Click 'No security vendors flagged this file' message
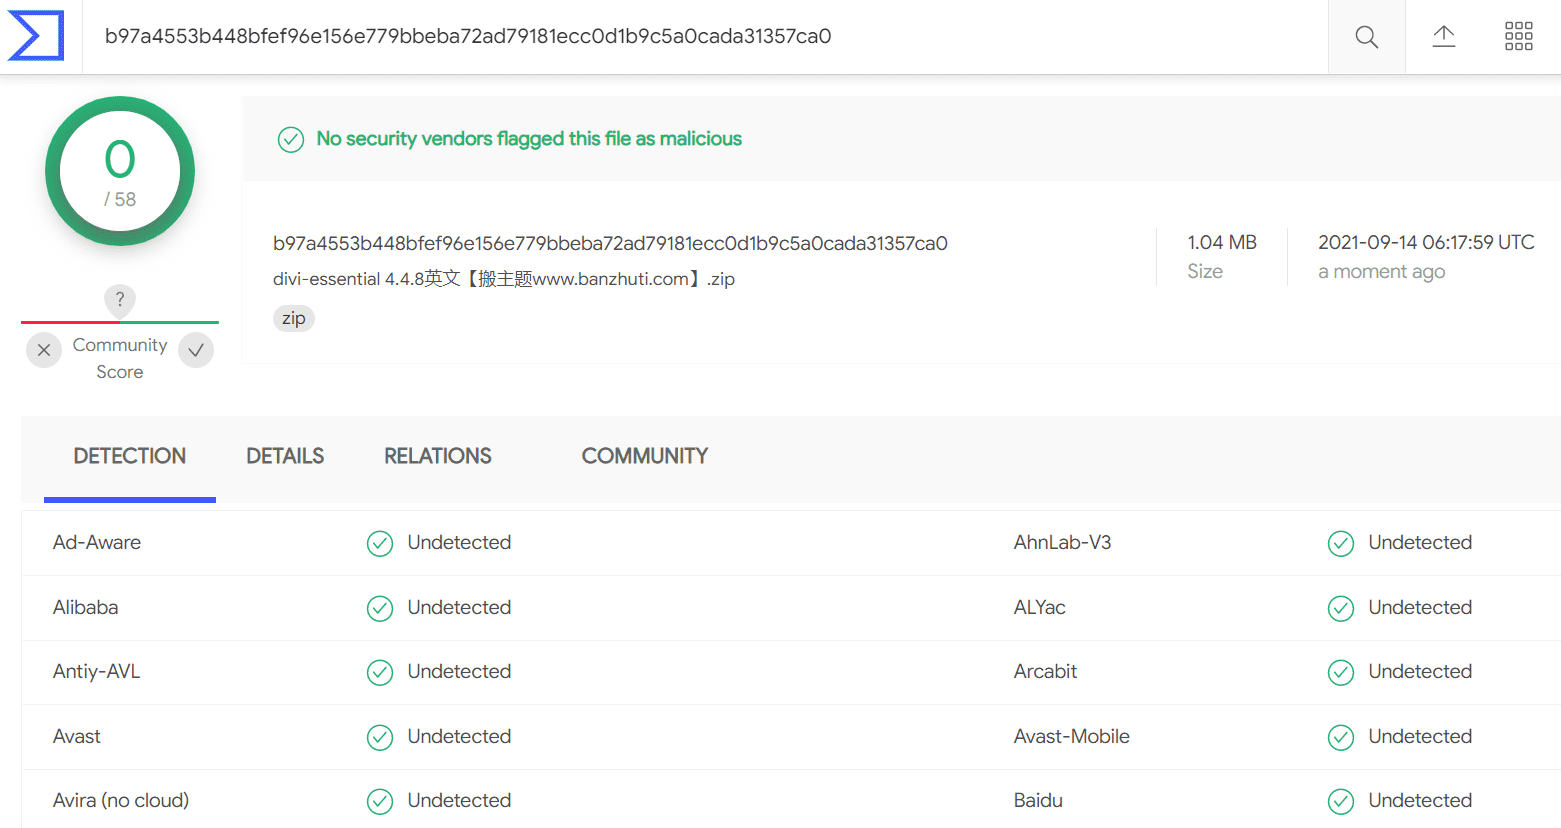Image resolution: width=1561 pixels, height=828 pixels. (x=529, y=139)
